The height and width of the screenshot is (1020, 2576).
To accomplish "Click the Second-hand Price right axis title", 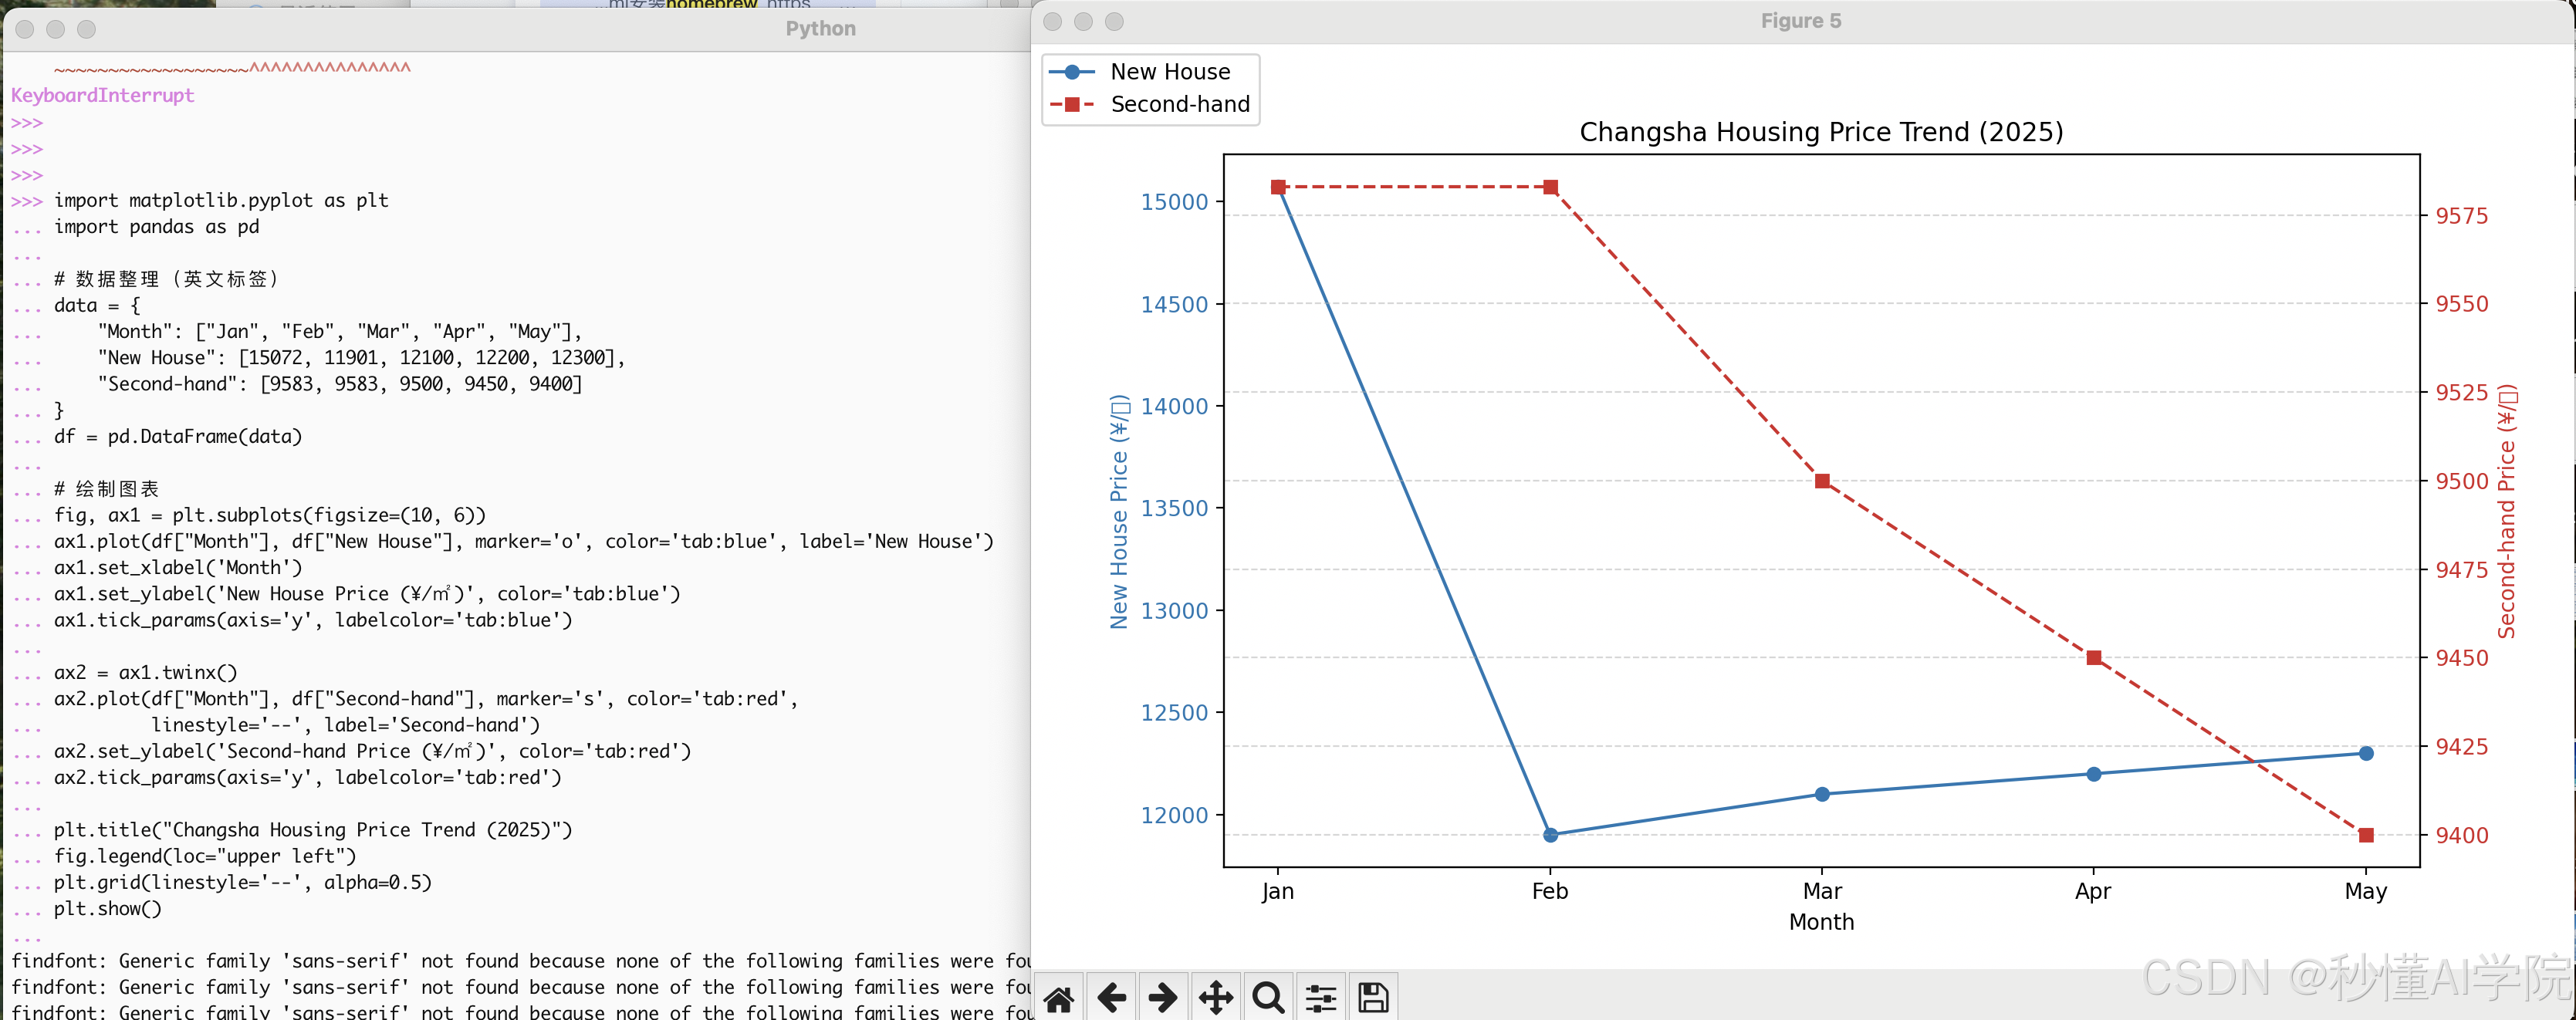I will (x=2506, y=511).
